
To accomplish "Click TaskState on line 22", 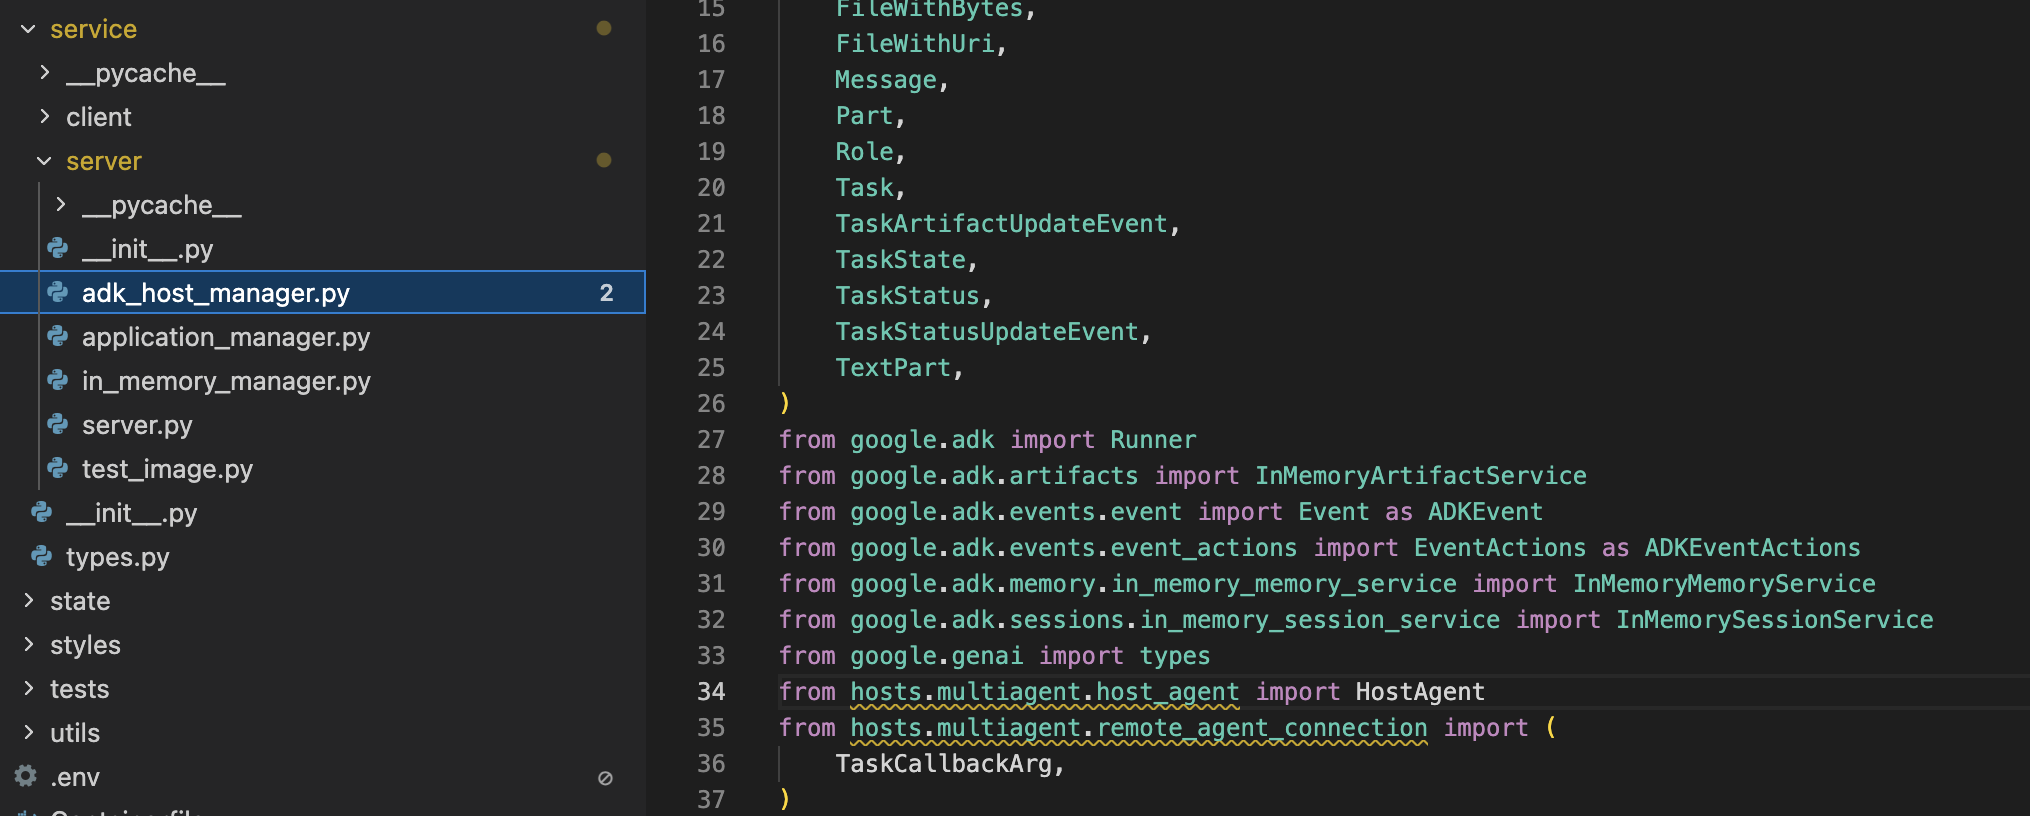I will [x=900, y=259].
